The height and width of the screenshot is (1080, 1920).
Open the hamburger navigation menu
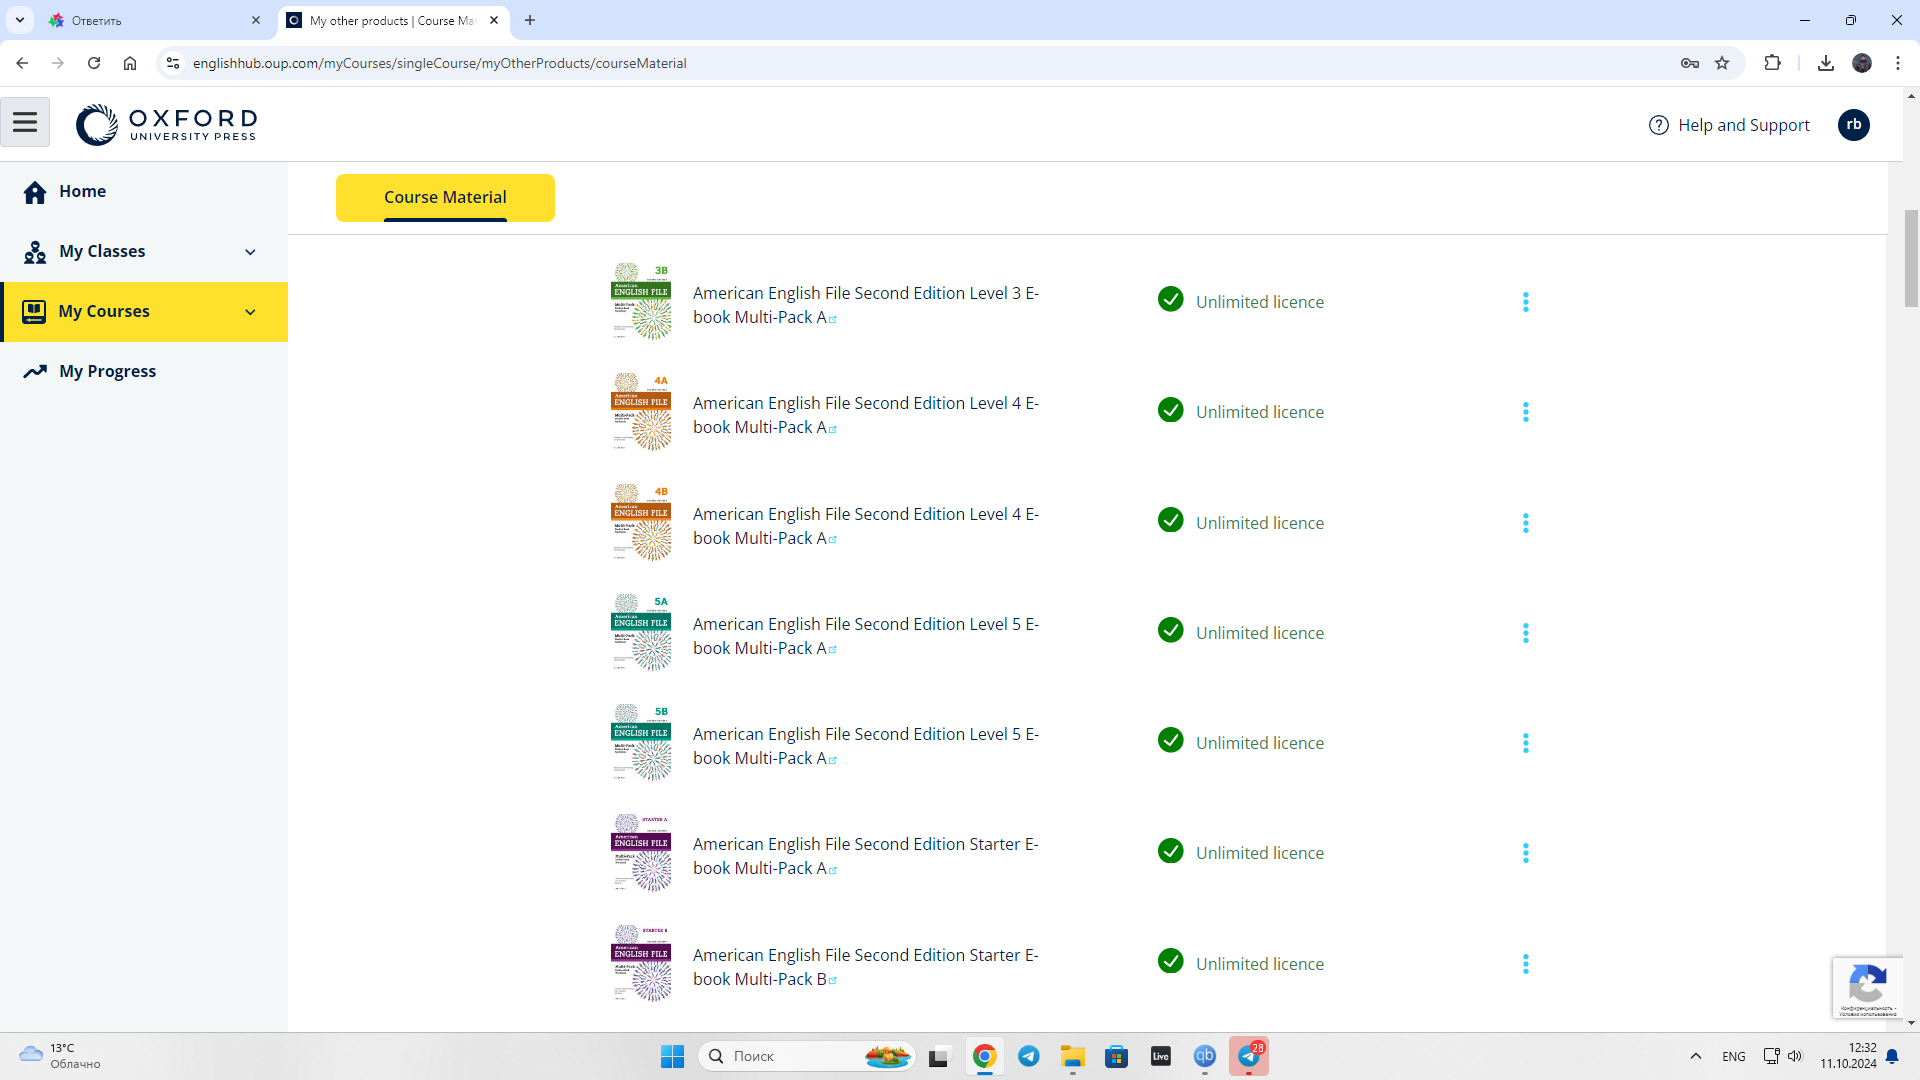coord(25,122)
